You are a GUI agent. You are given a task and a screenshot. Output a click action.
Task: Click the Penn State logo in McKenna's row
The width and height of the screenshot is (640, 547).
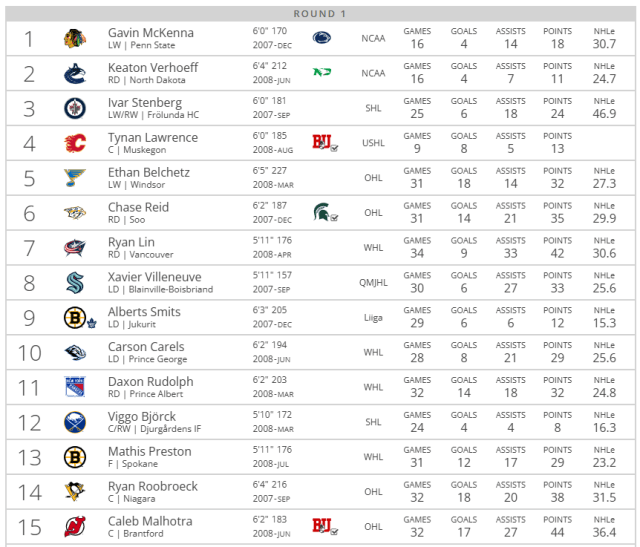(322, 38)
